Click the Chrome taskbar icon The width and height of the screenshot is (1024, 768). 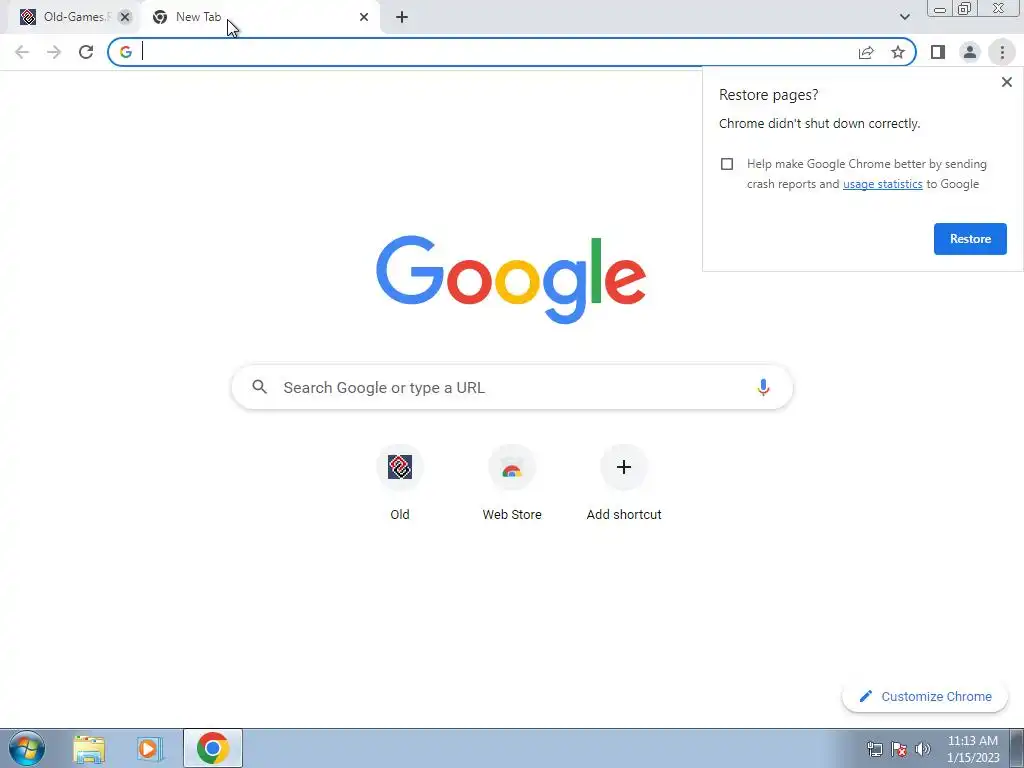(213, 748)
